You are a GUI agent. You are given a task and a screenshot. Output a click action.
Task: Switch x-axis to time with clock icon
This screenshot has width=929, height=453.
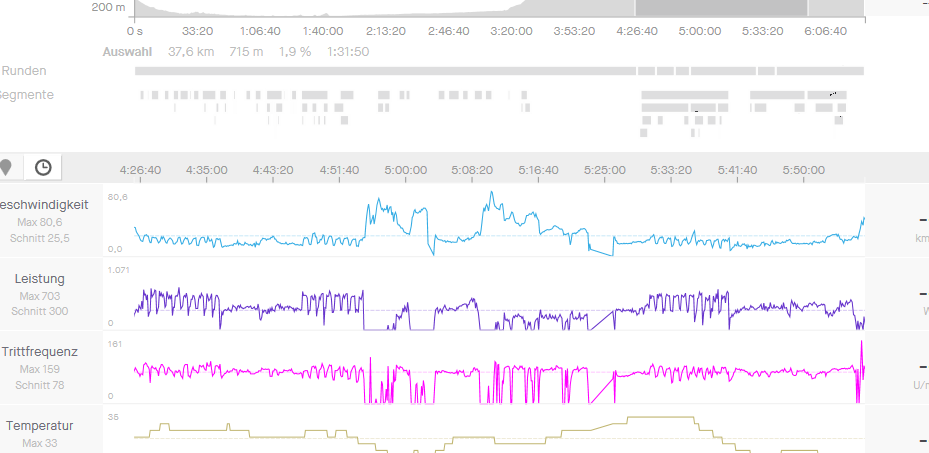(43, 167)
